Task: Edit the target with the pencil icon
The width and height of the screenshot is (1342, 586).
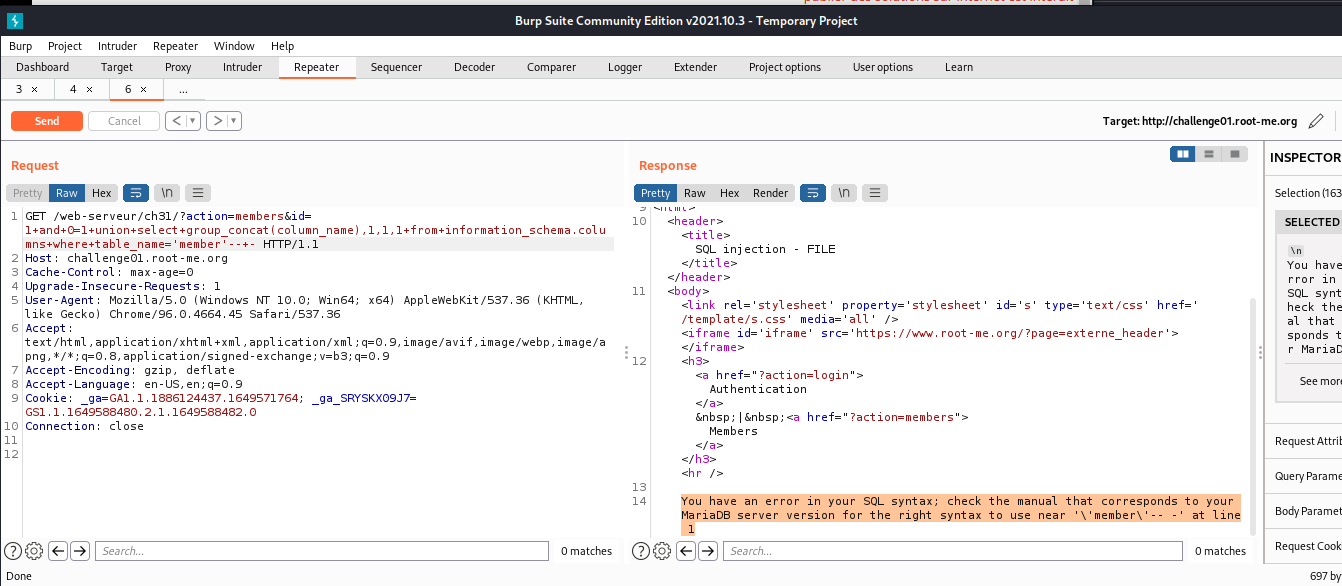Action: point(1316,121)
